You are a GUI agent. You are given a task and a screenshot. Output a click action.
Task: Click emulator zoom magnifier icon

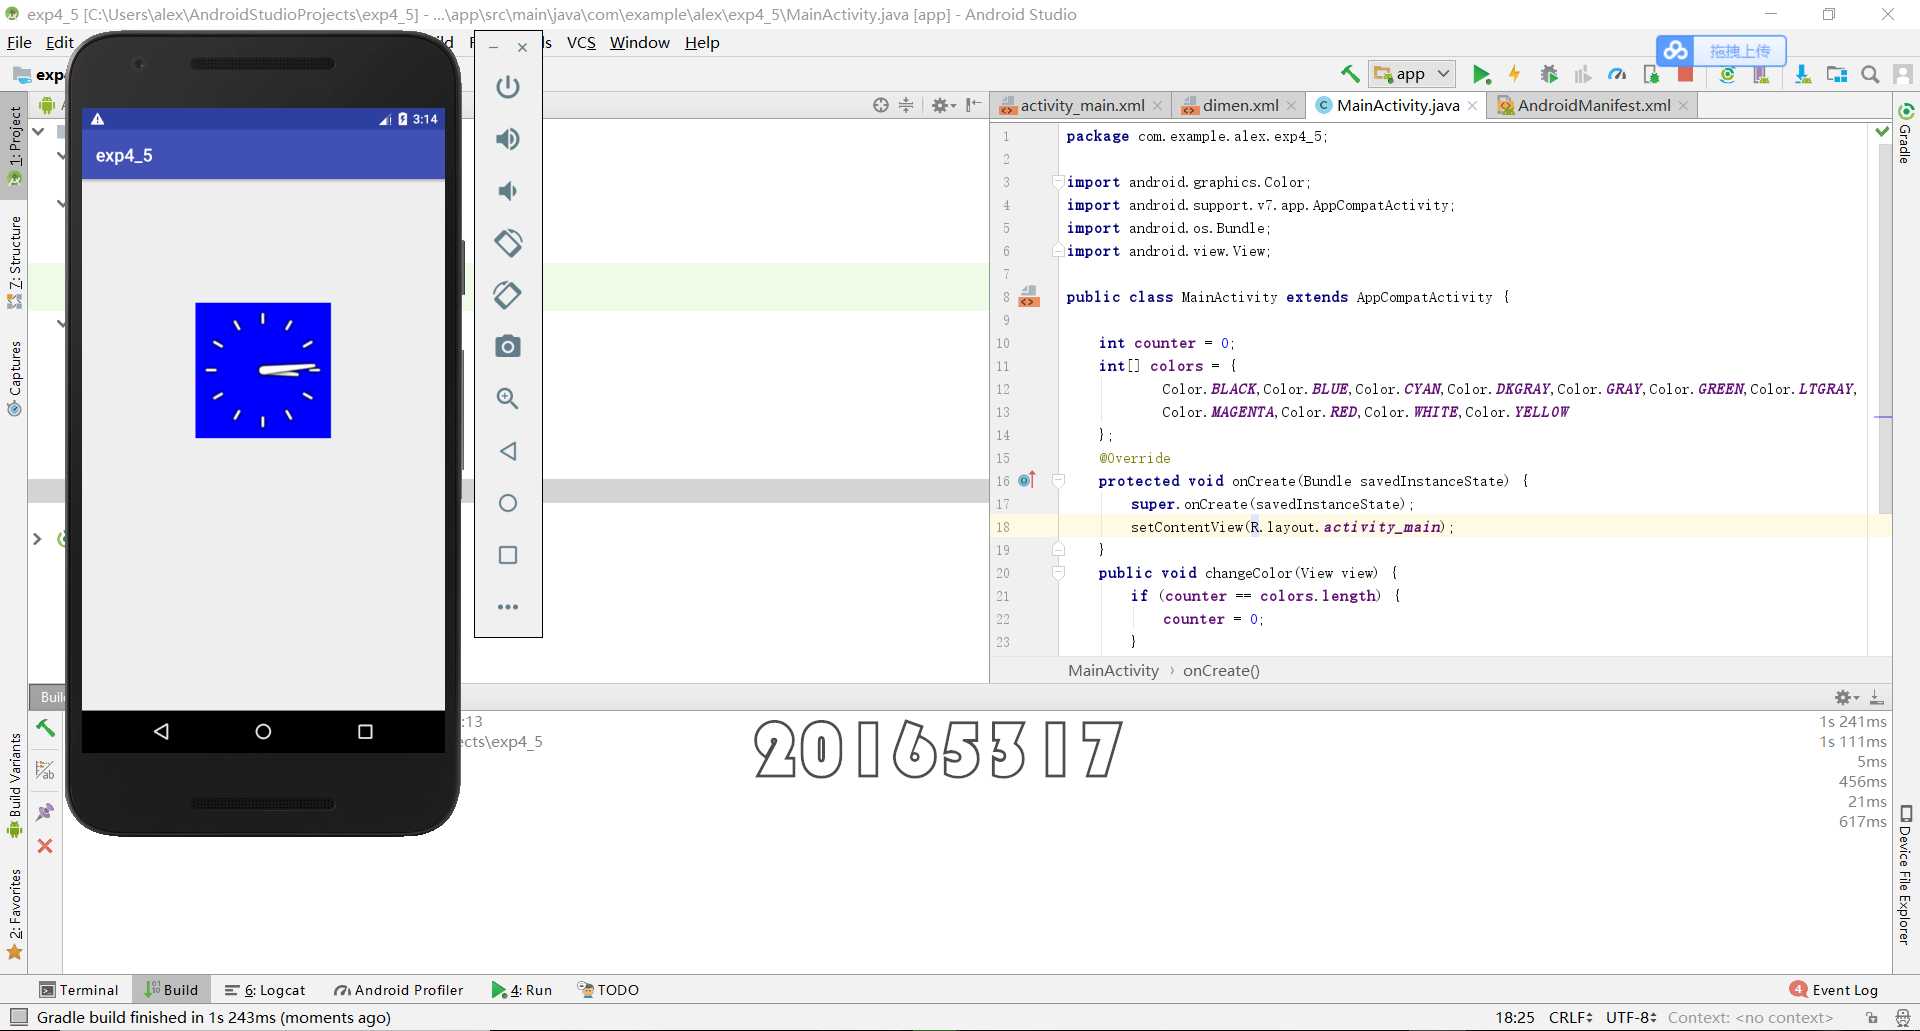(x=508, y=399)
